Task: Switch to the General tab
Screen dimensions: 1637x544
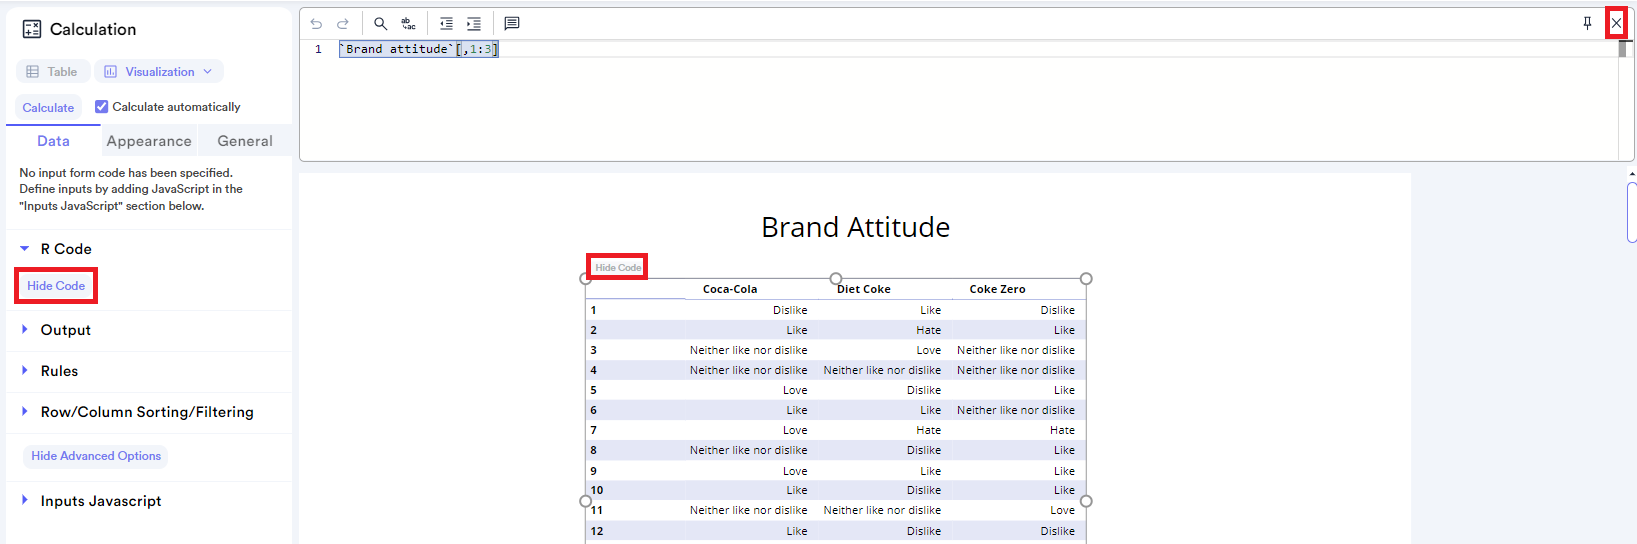Action: (245, 141)
